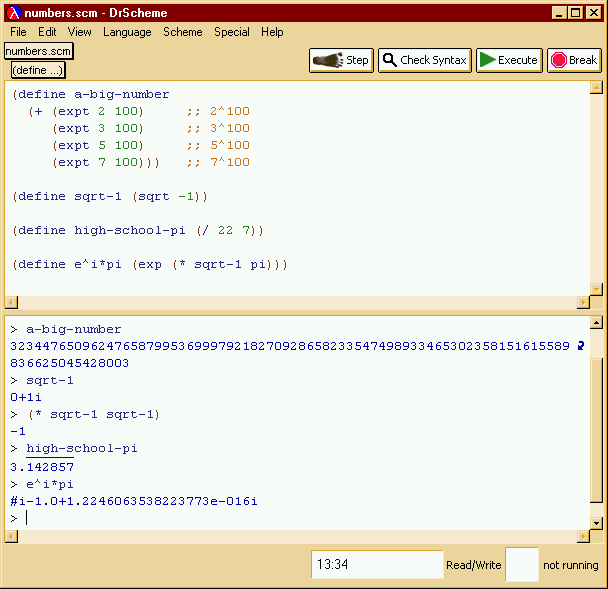The height and width of the screenshot is (589, 608).
Task: Click definitions pane right scroll arrow
Action: [x=583, y=302]
